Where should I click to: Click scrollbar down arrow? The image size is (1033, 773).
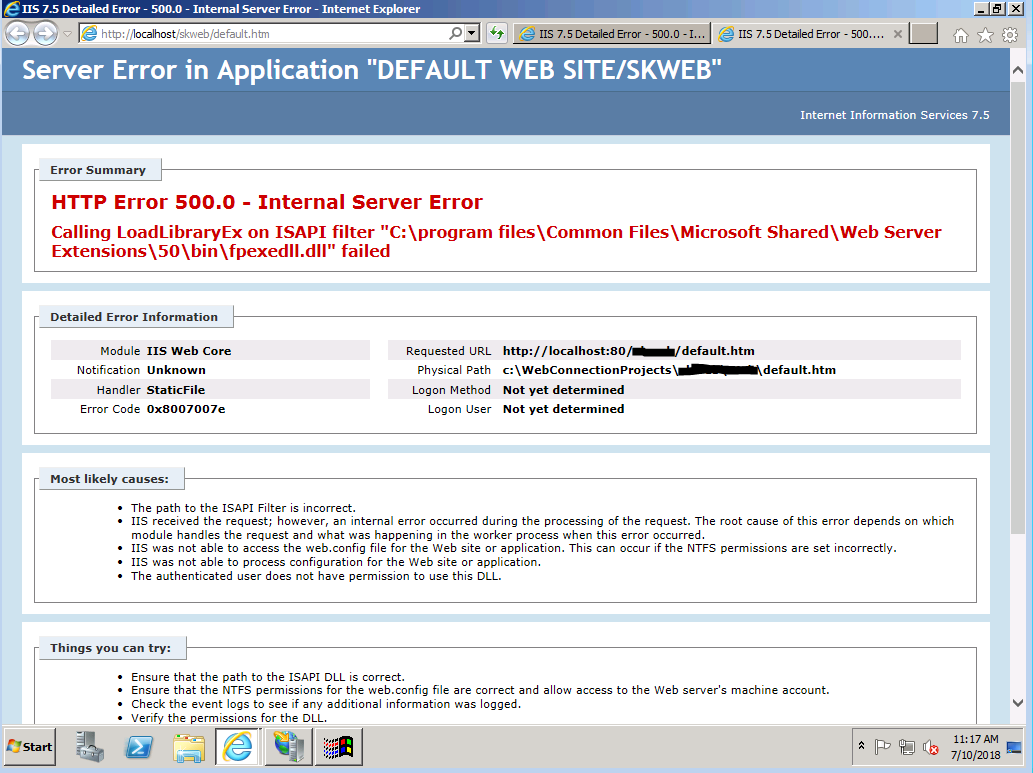1018,703
